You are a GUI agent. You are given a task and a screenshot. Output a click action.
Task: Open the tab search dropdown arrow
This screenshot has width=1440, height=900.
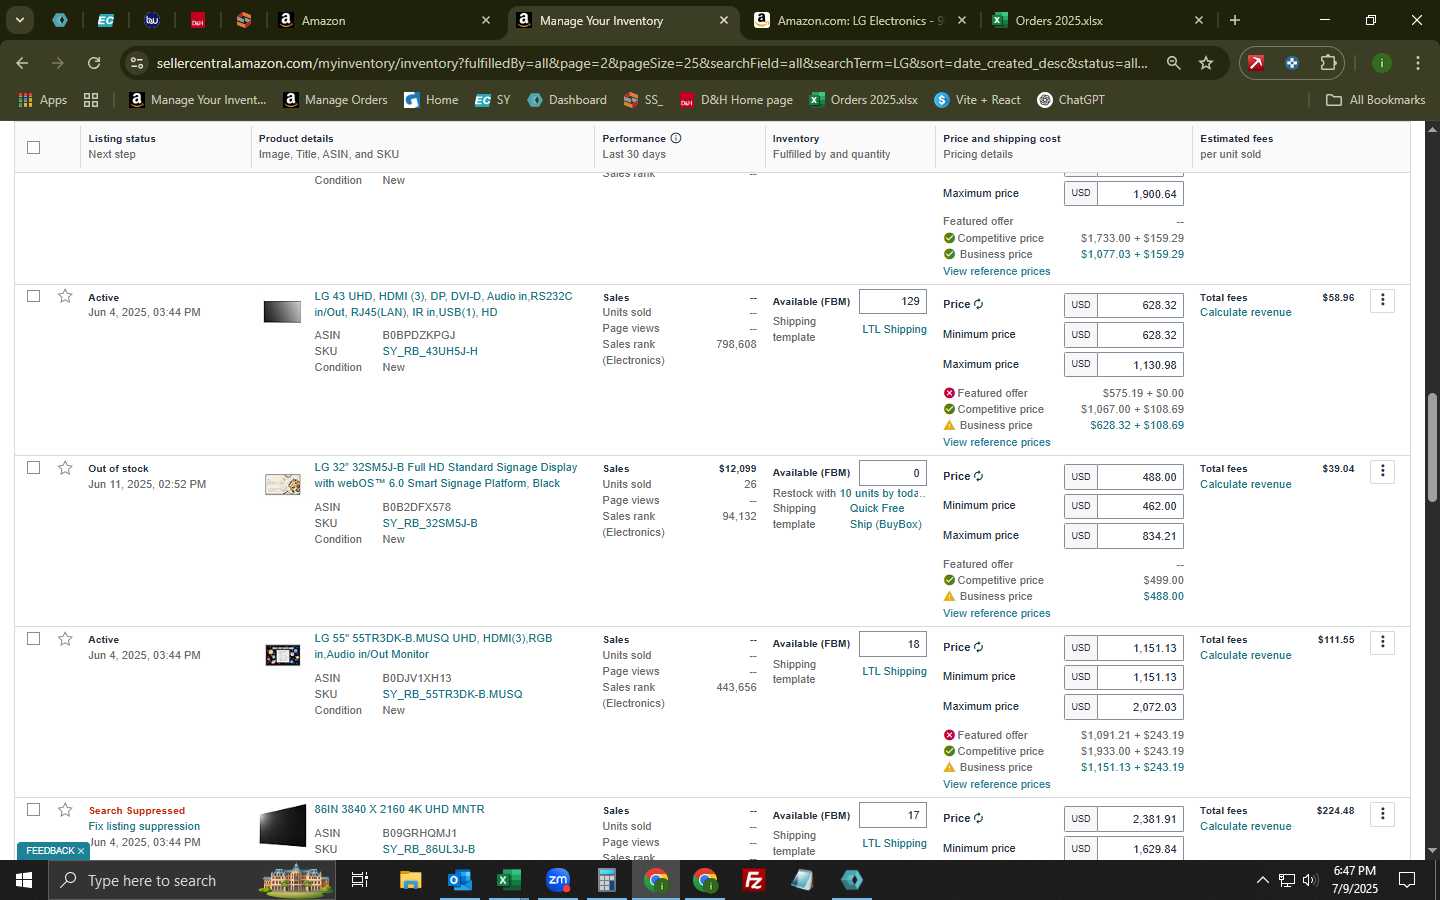tap(19, 20)
